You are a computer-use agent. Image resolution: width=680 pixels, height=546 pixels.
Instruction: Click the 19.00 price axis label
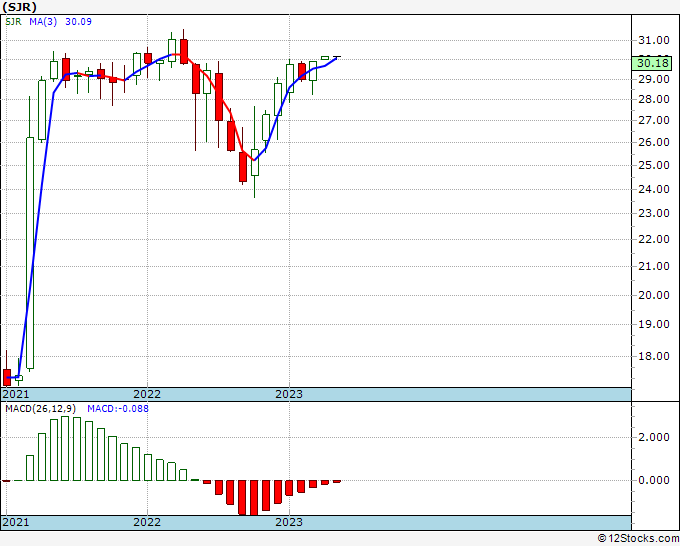tap(654, 324)
